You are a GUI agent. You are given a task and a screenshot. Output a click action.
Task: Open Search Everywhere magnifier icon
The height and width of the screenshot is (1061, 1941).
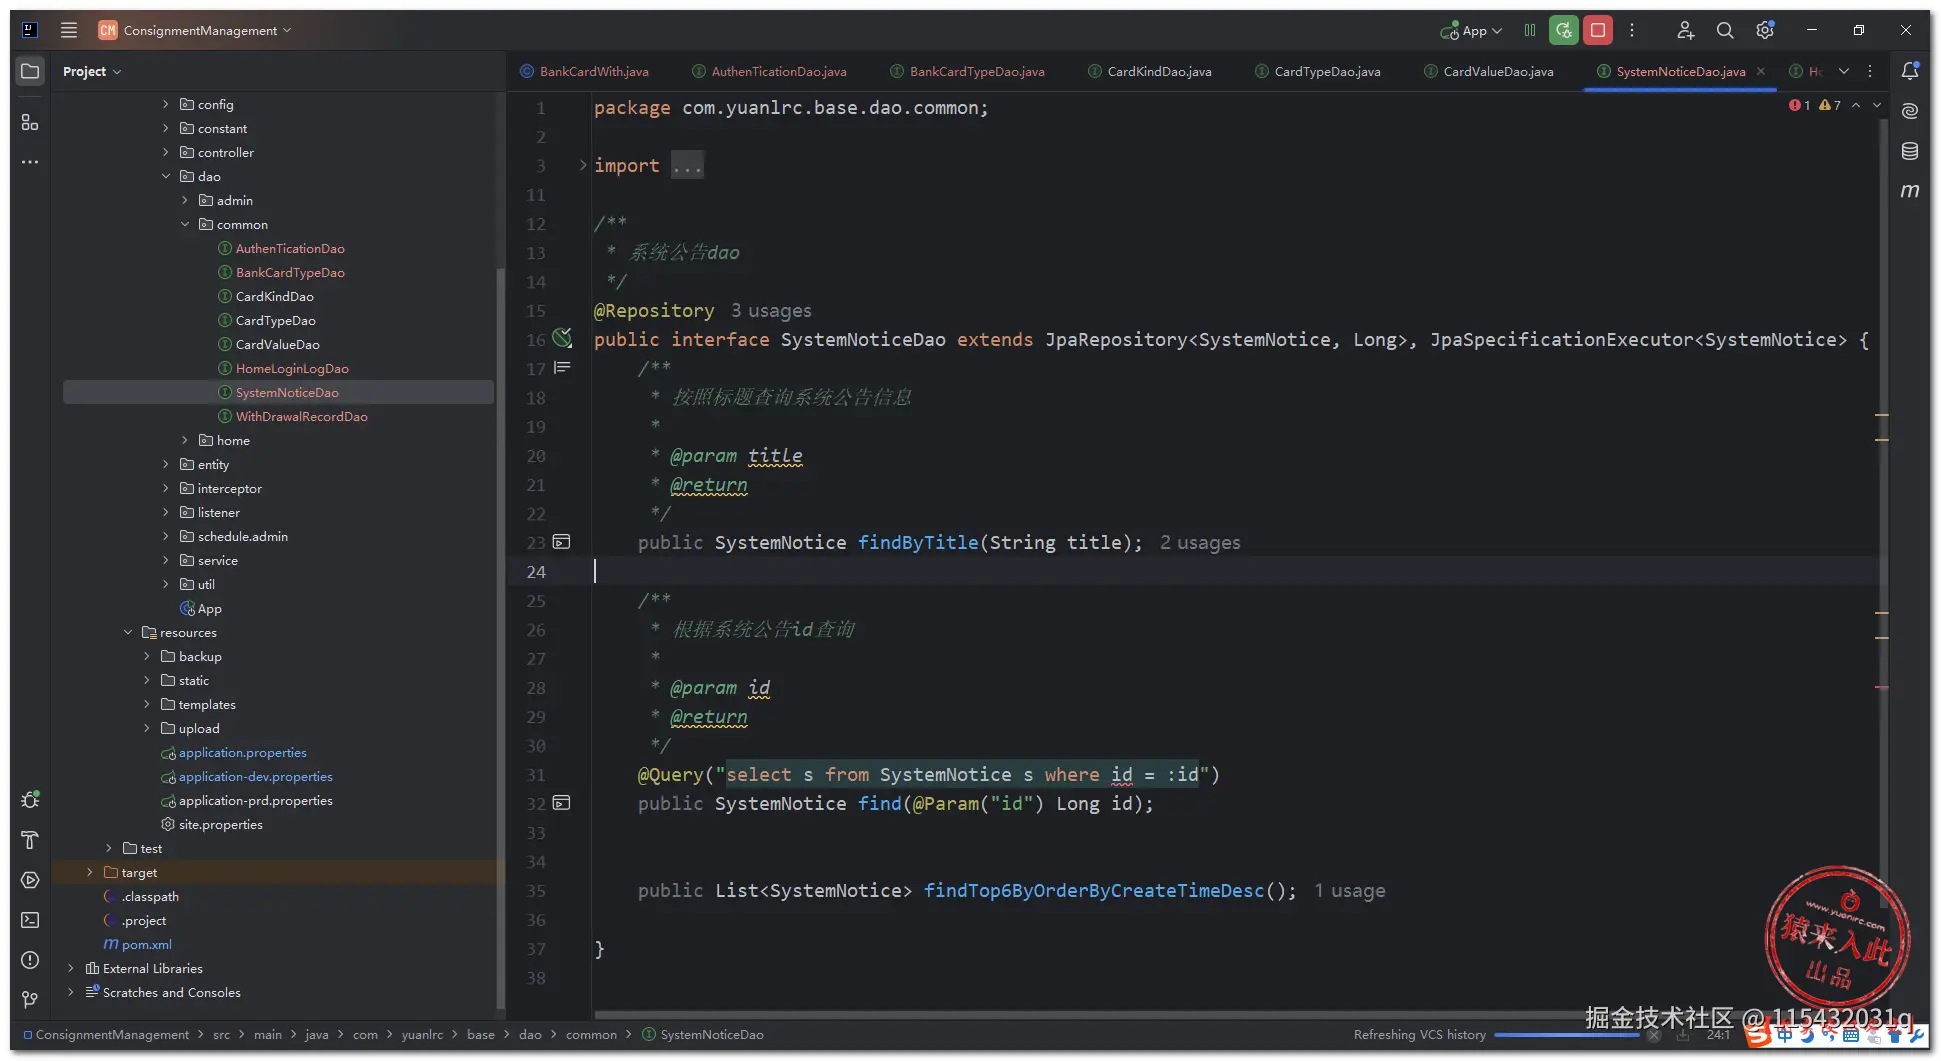1725,31
